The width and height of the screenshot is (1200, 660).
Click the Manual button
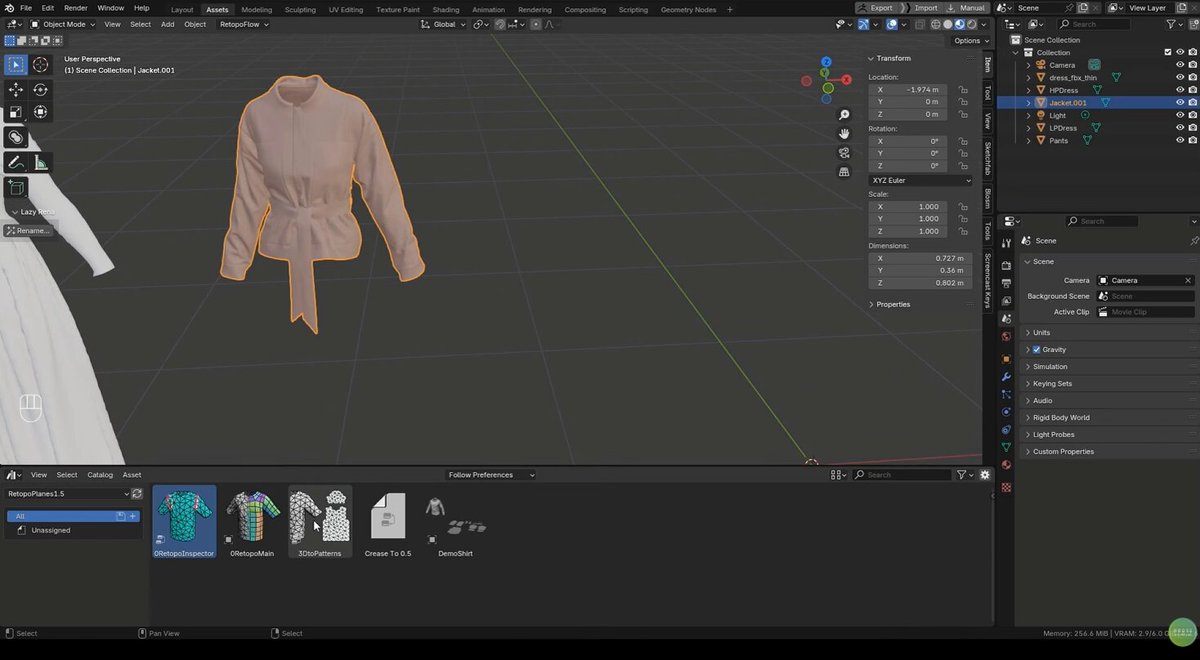[966, 8]
